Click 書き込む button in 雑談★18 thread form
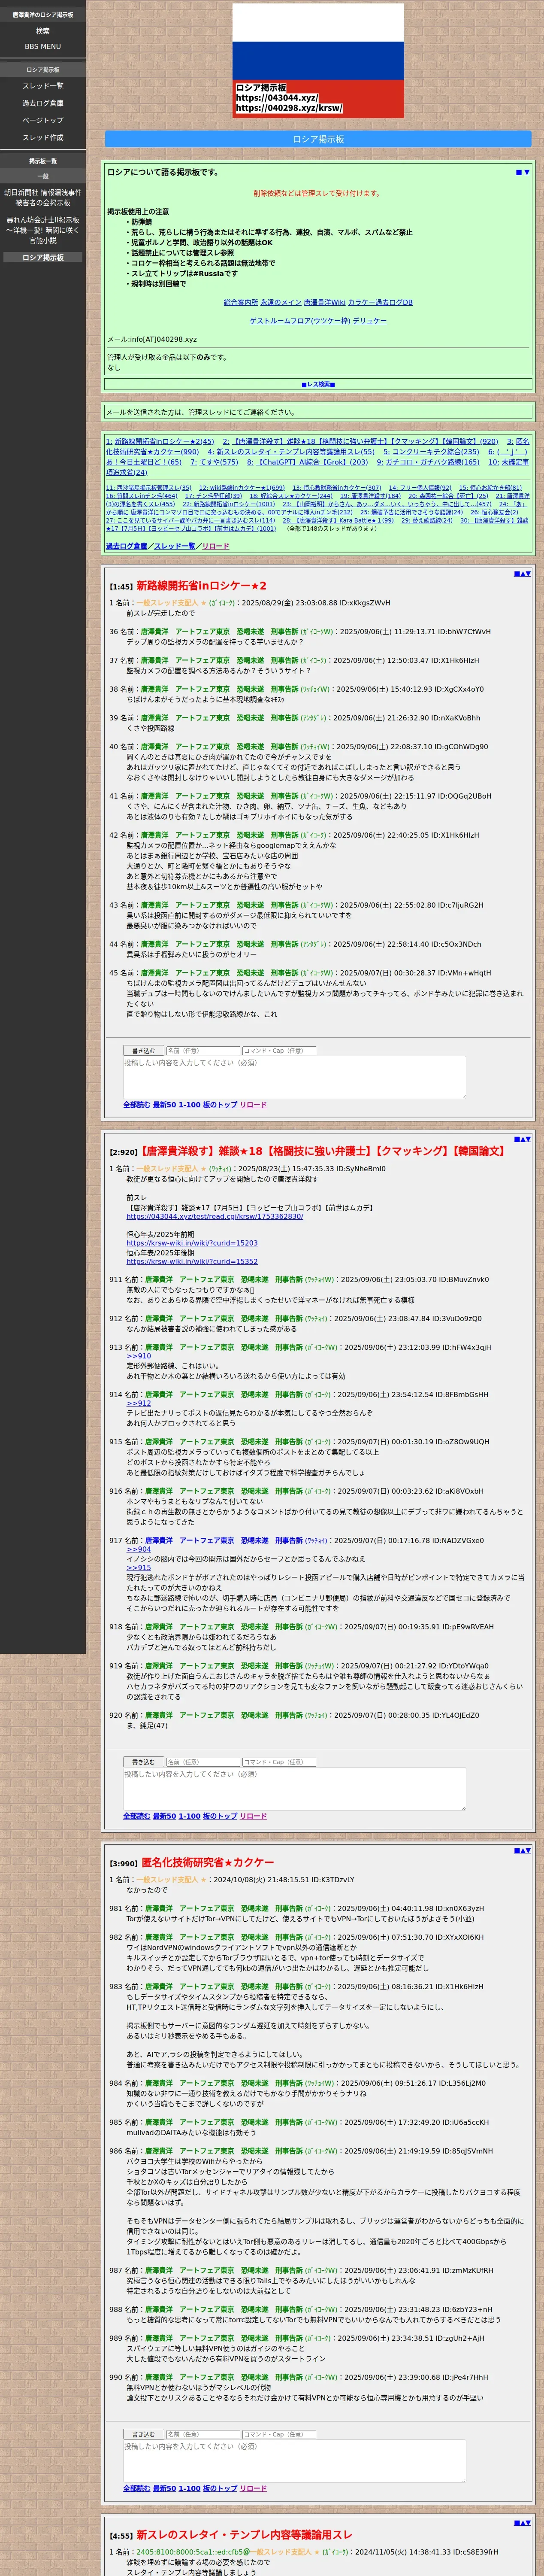The image size is (544, 2576). tap(142, 1762)
